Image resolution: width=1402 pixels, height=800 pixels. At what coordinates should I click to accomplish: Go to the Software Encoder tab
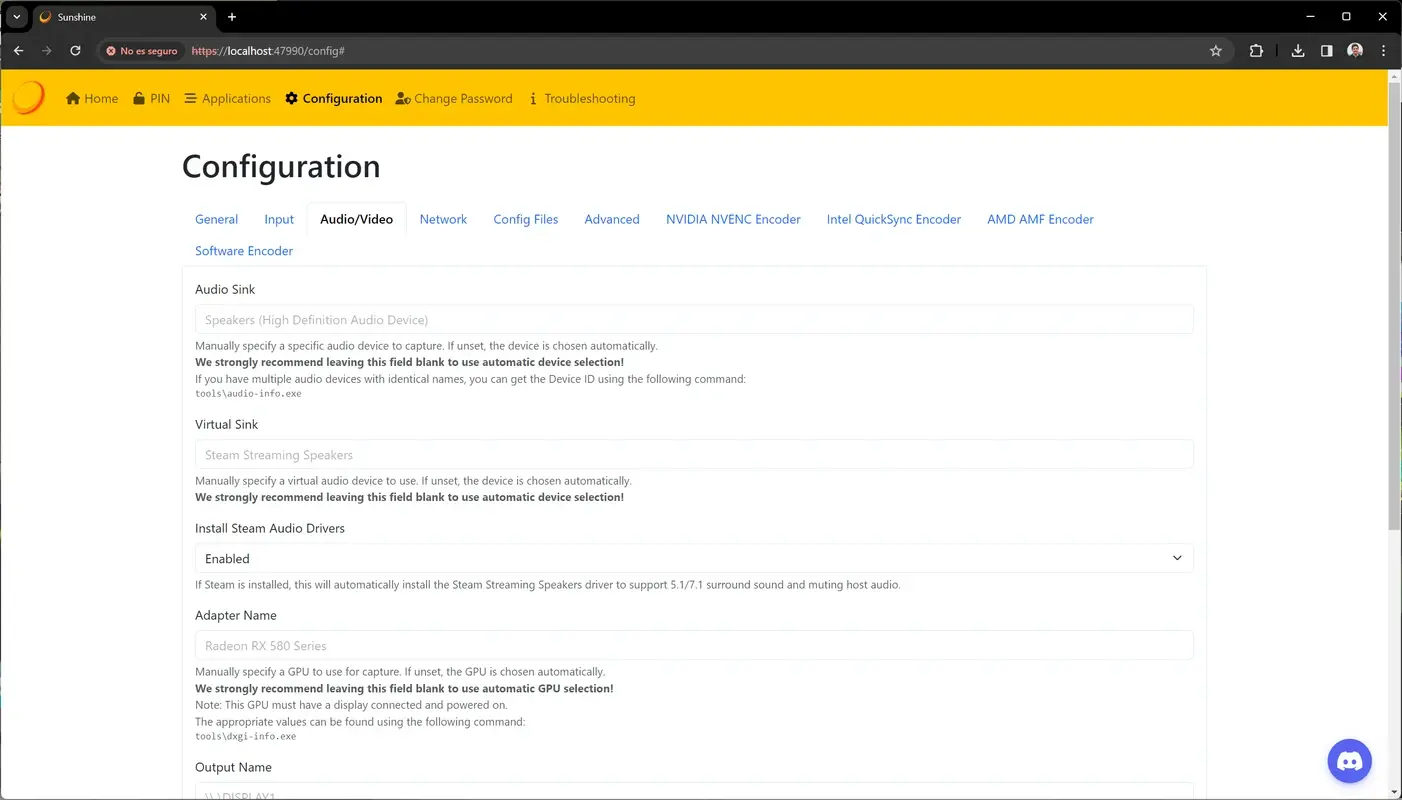pyautogui.click(x=244, y=250)
